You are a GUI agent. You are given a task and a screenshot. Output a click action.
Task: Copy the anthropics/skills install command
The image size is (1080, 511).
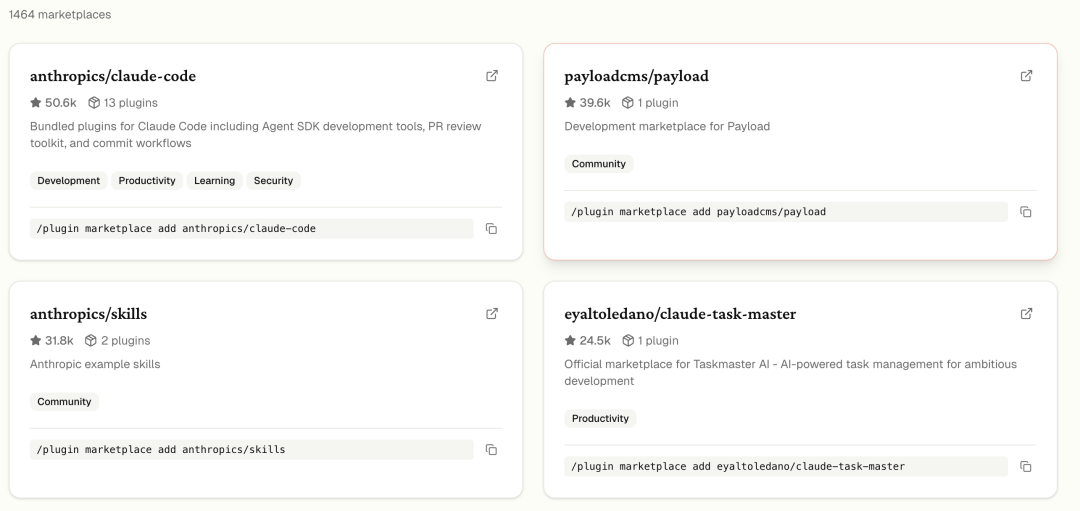[491, 450]
